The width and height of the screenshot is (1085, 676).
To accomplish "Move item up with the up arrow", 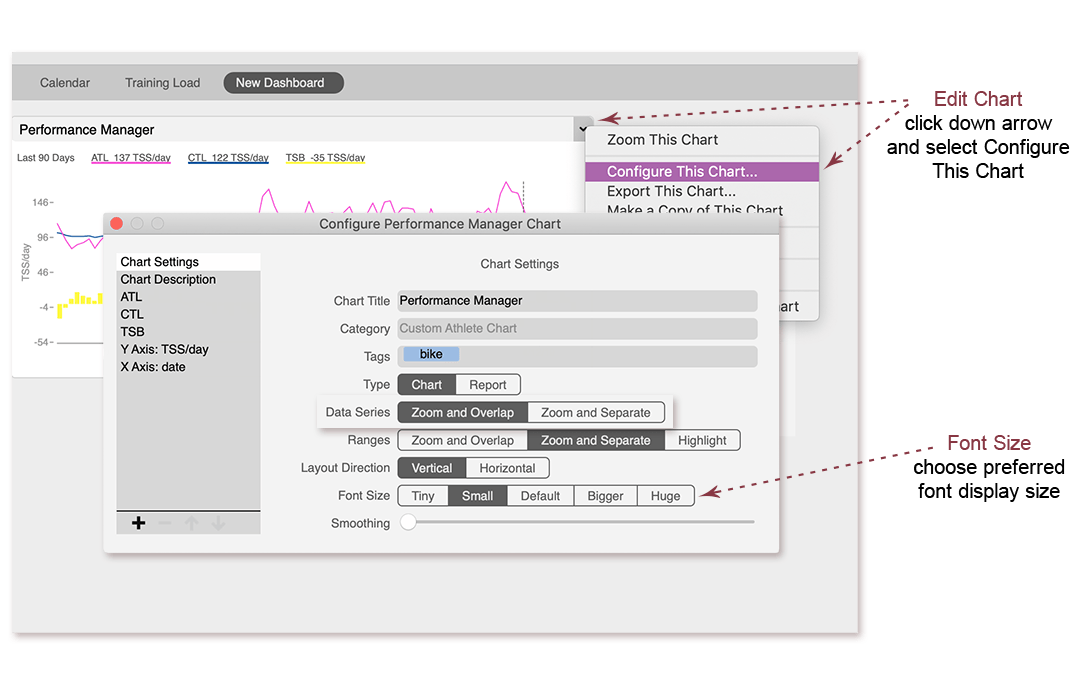I will tap(192, 523).
